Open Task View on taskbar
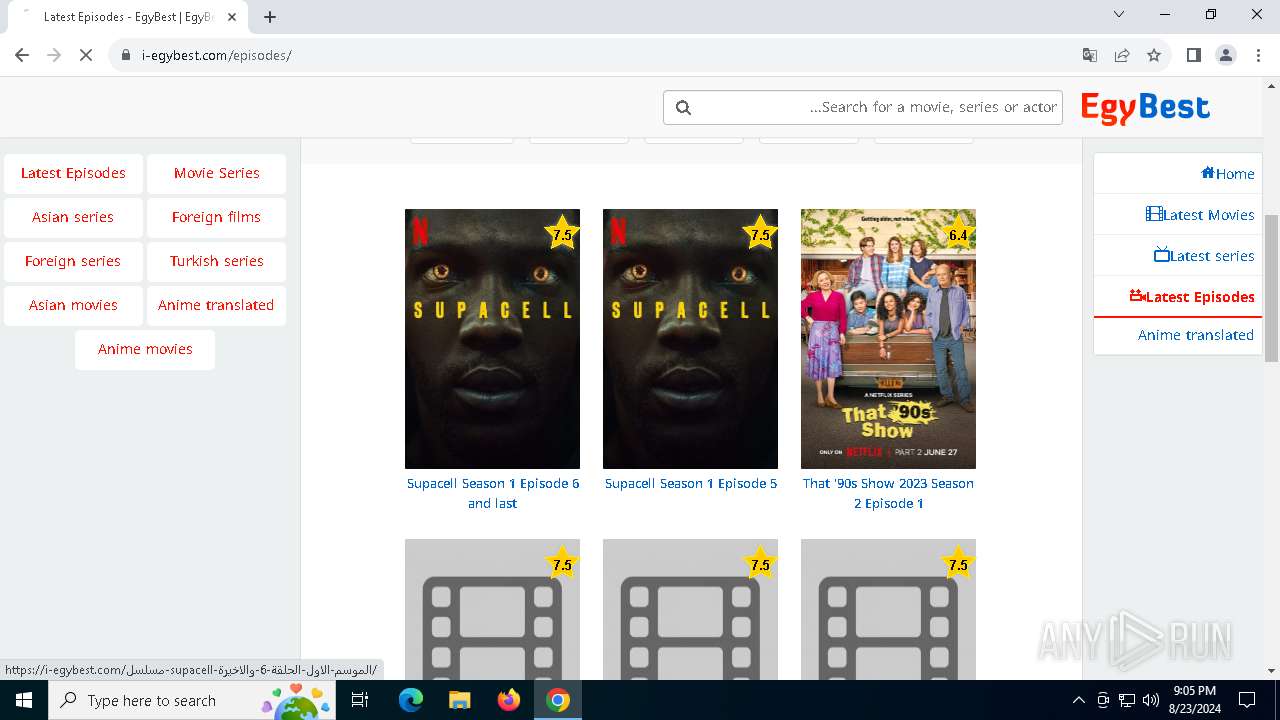Image resolution: width=1280 pixels, height=720 pixels. click(361, 700)
